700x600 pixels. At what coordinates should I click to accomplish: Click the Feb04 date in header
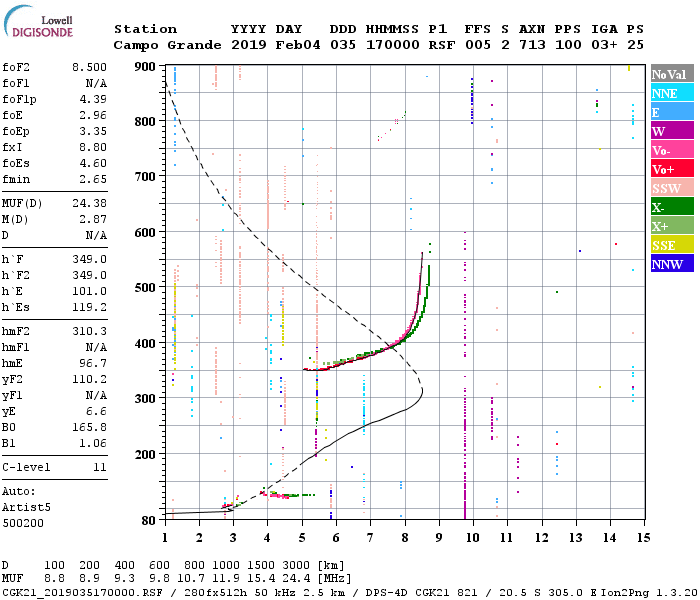coord(298,45)
